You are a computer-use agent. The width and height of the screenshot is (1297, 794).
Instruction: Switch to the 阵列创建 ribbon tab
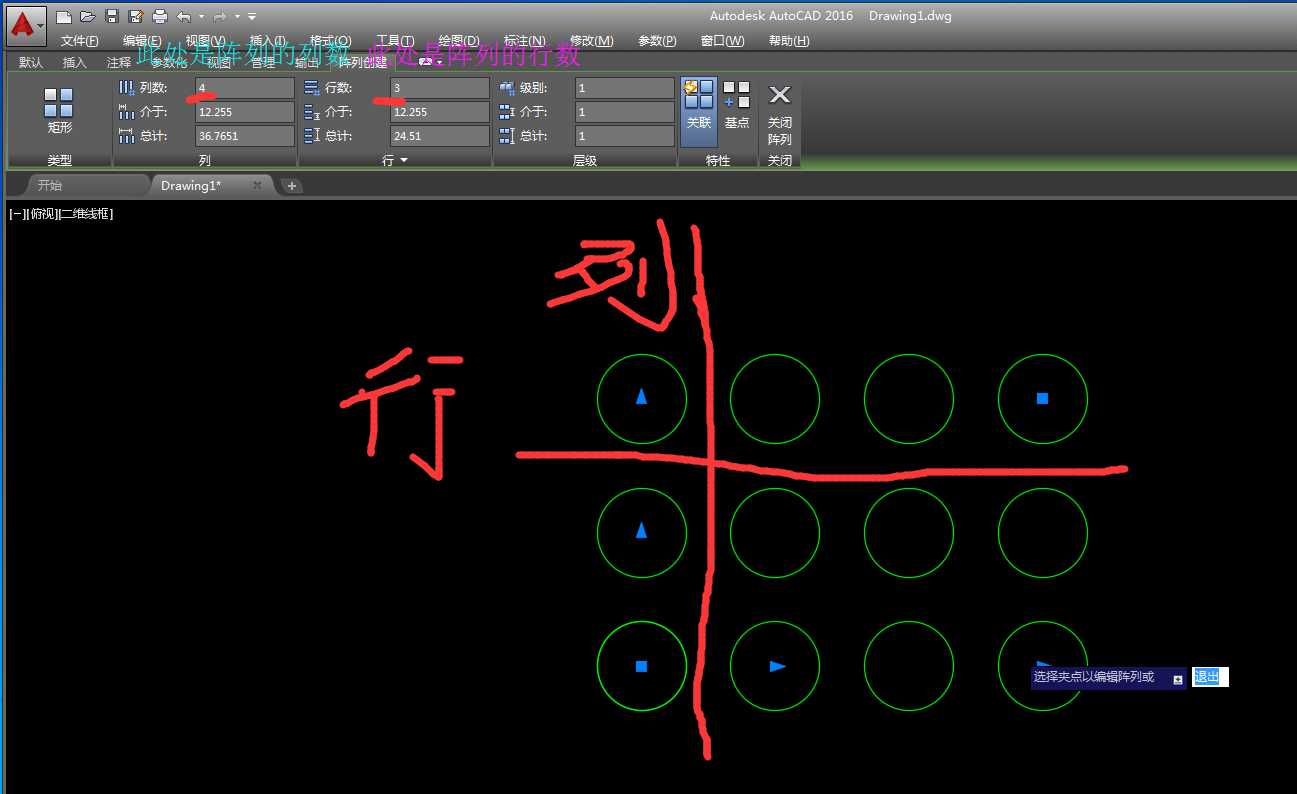(x=363, y=62)
